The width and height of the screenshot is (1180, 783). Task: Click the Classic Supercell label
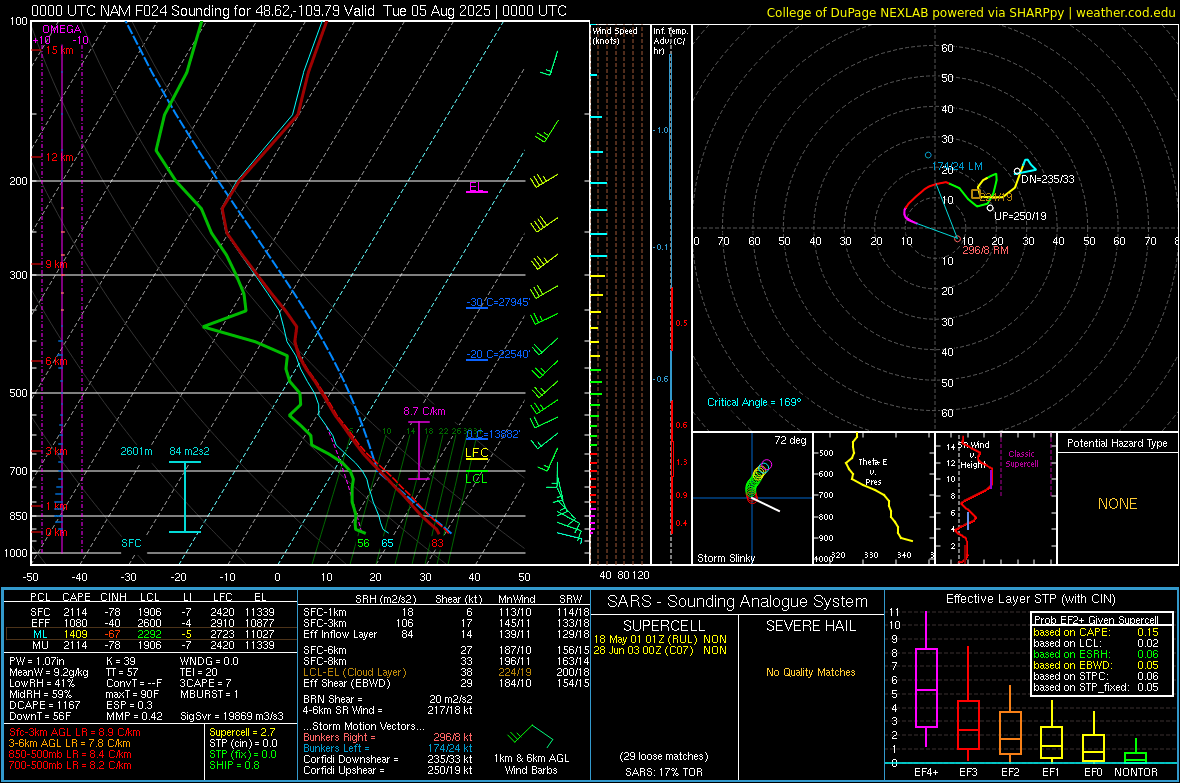[x=1022, y=459]
